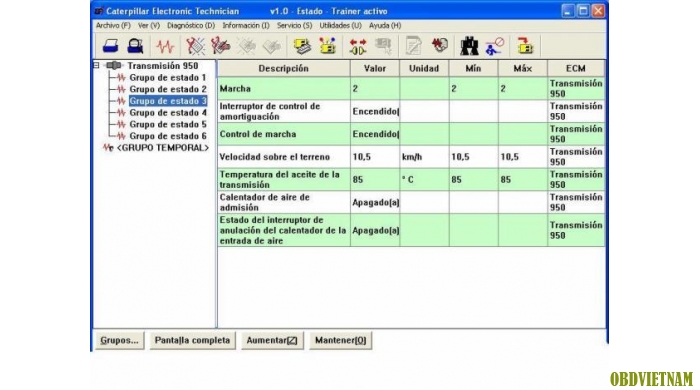Viewport: 700px width, 390px height.
Task: Click Valor cell 10,5 for Velocidad
Action: click(375, 157)
